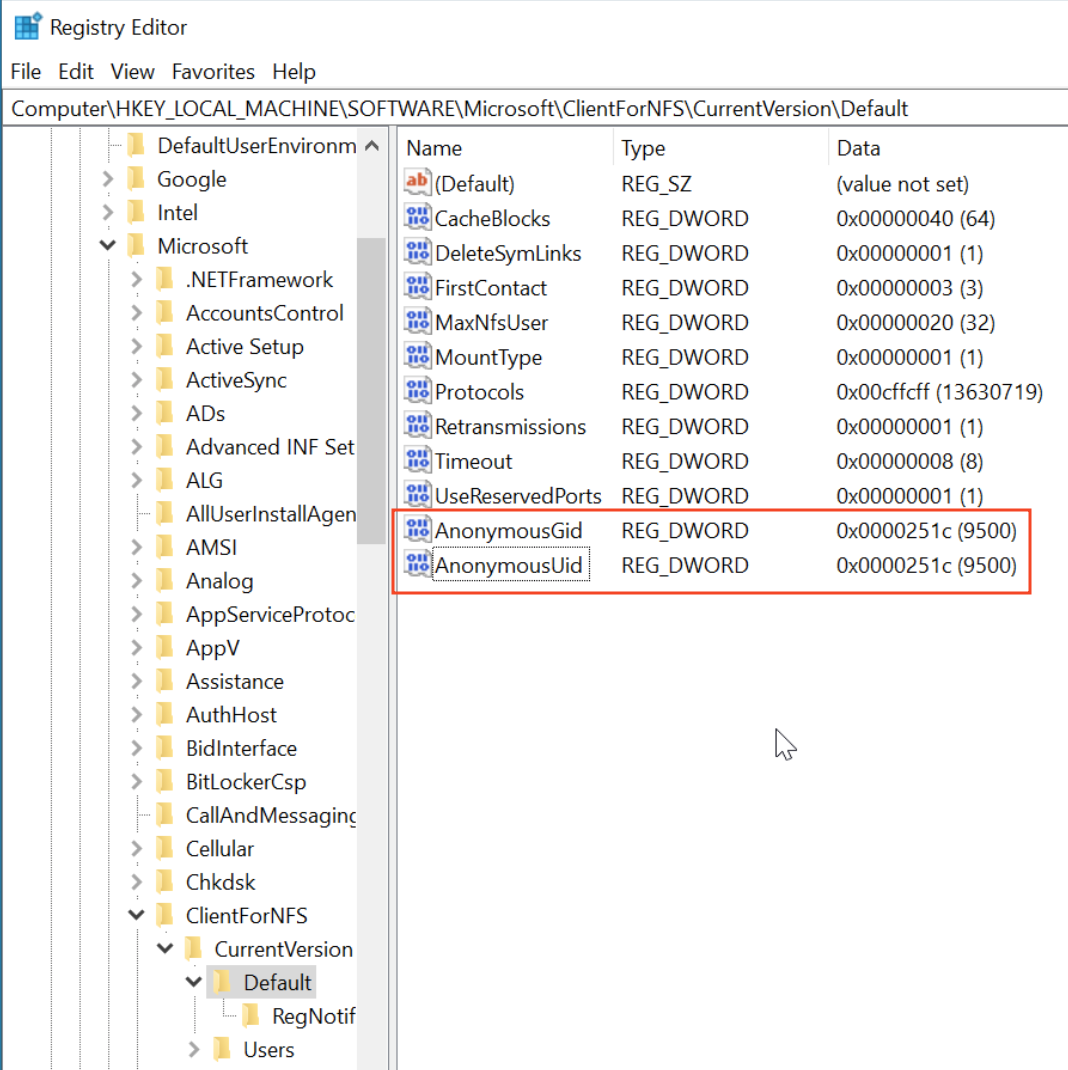The image size is (1068, 1070).
Task: Click the Registry Editor app icon in title bar
Action: point(27,27)
